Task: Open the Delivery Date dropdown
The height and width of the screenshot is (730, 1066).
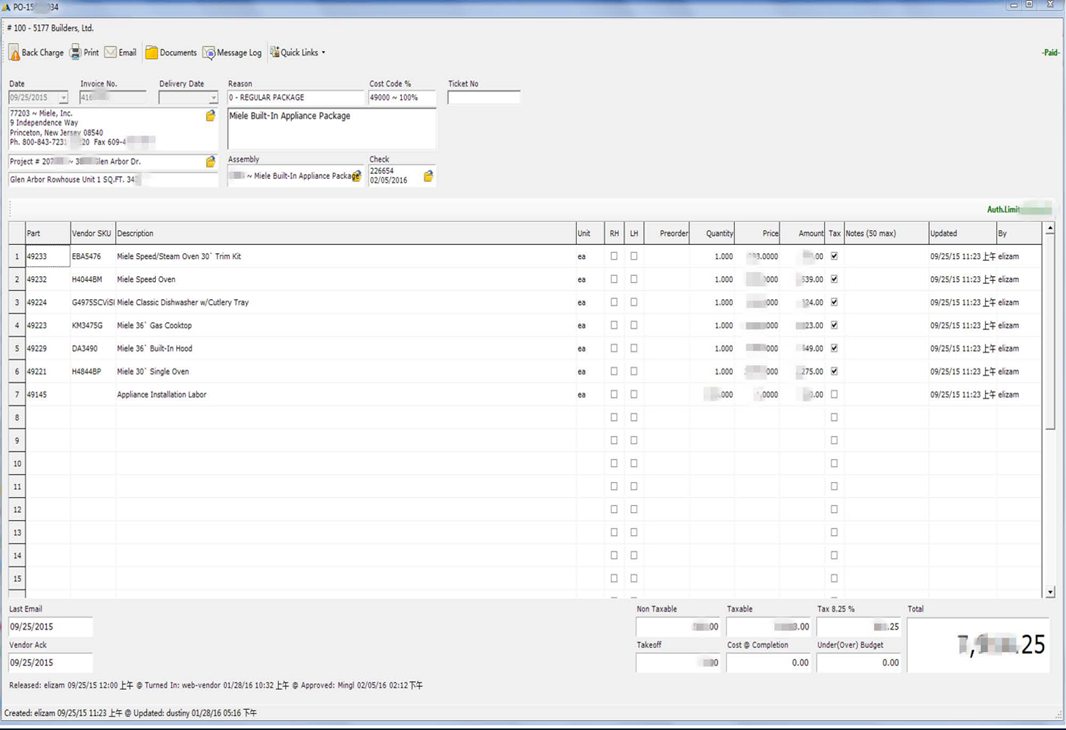Action: (x=212, y=98)
